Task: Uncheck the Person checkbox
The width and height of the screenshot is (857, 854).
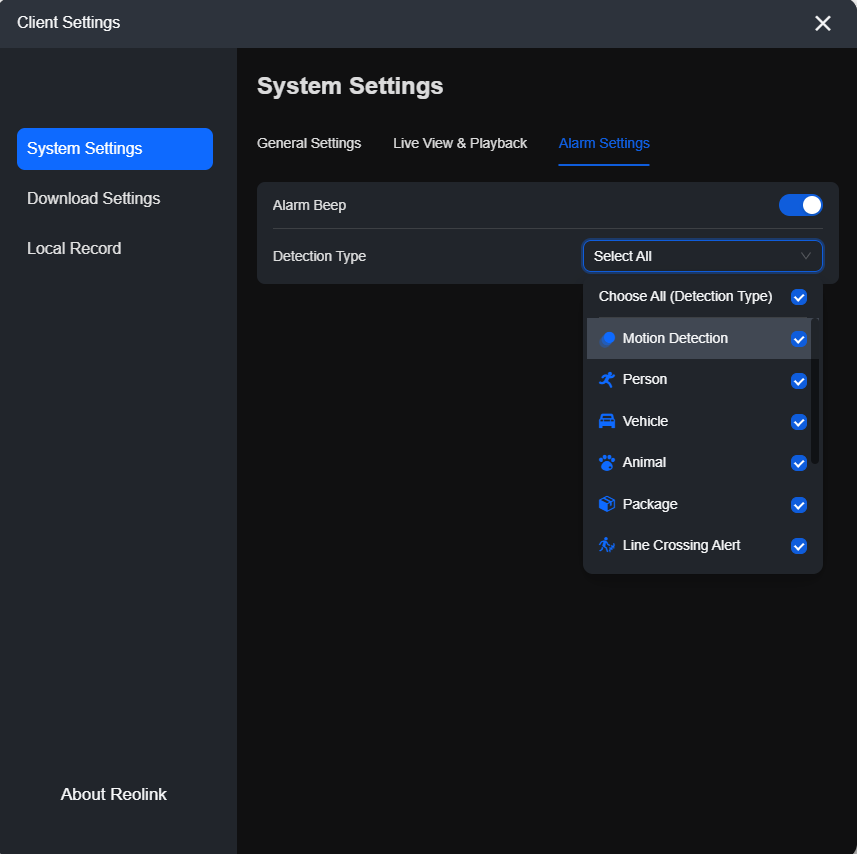Action: pyautogui.click(x=799, y=381)
